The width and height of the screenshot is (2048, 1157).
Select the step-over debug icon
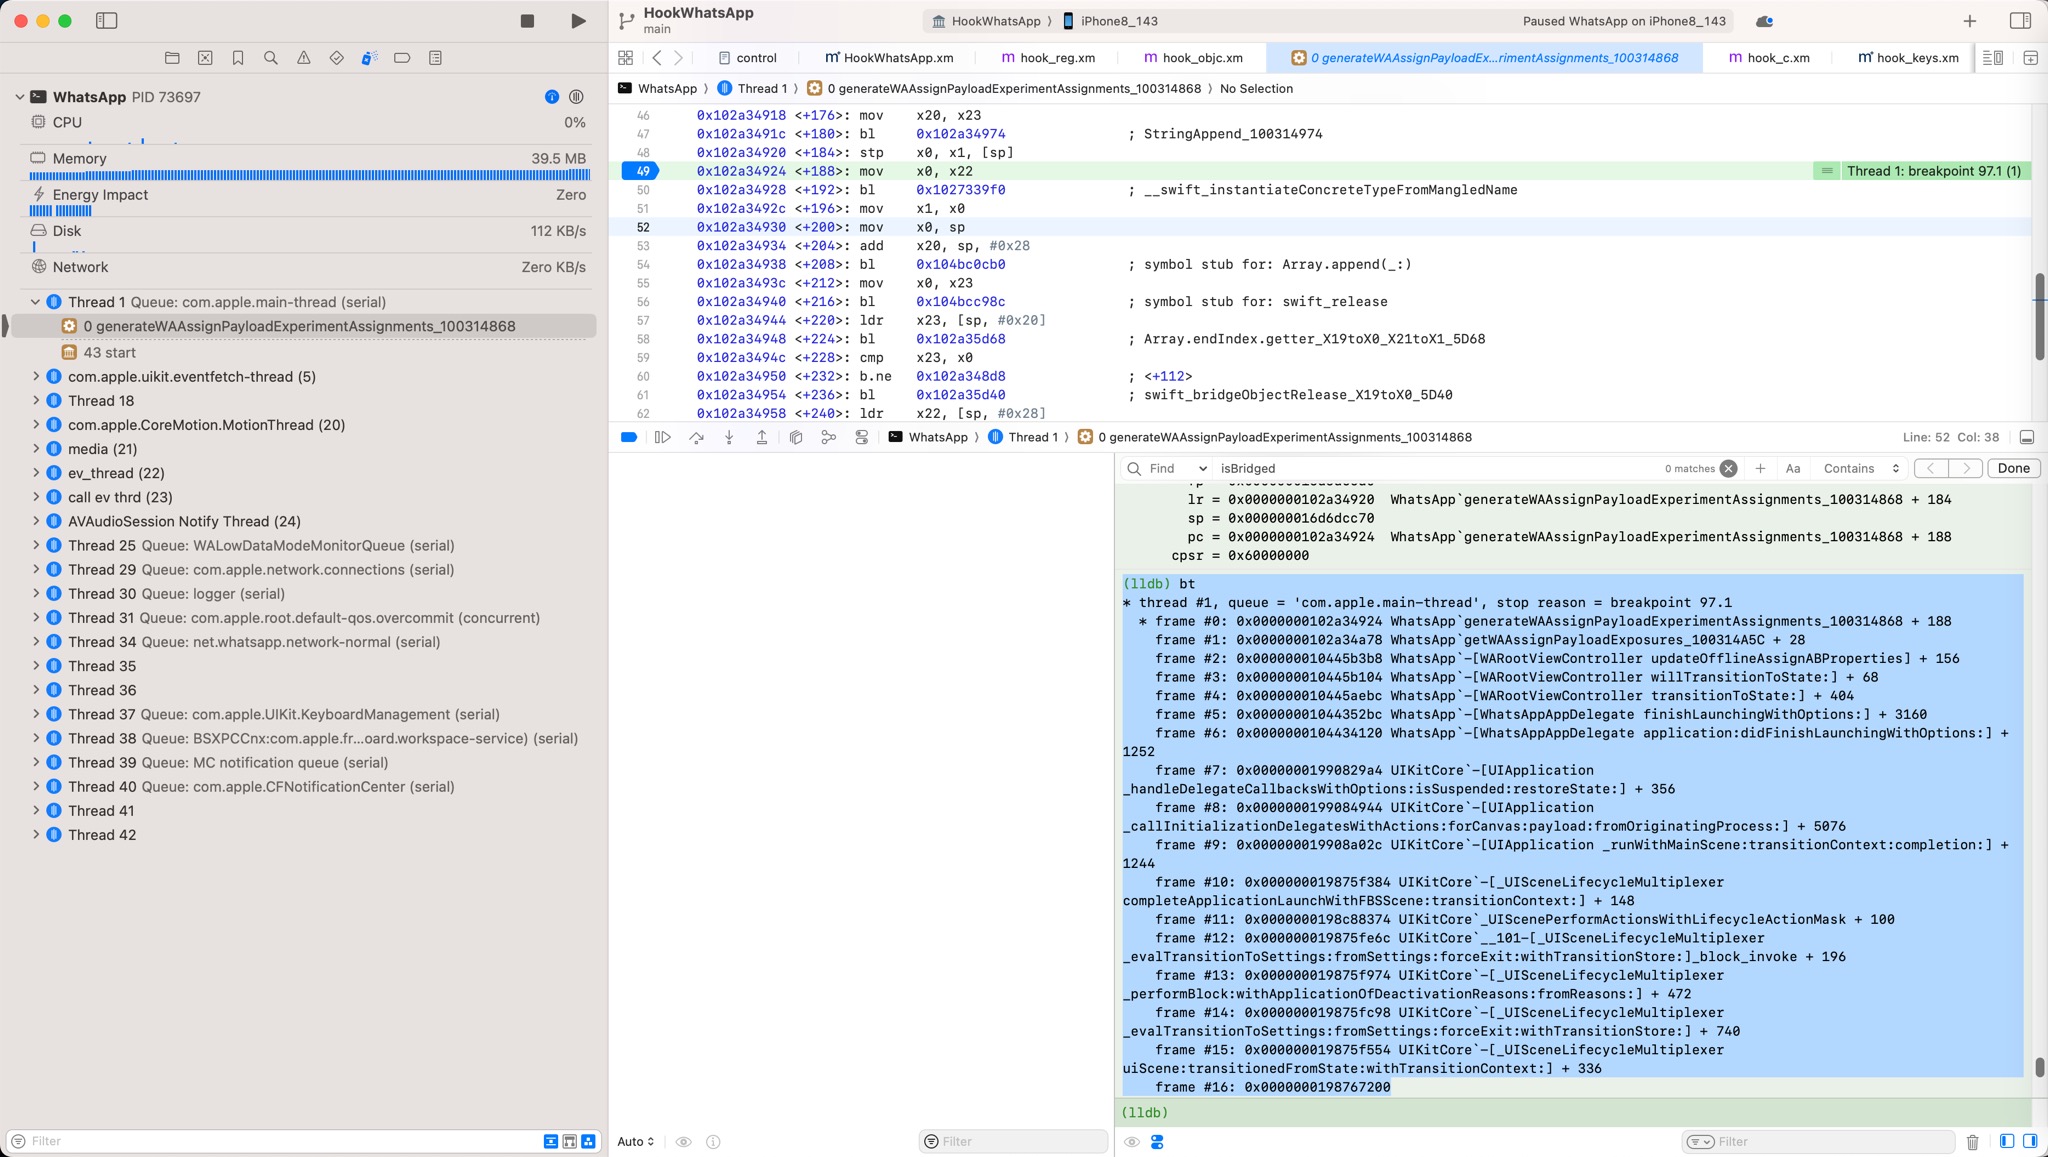pos(699,437)
